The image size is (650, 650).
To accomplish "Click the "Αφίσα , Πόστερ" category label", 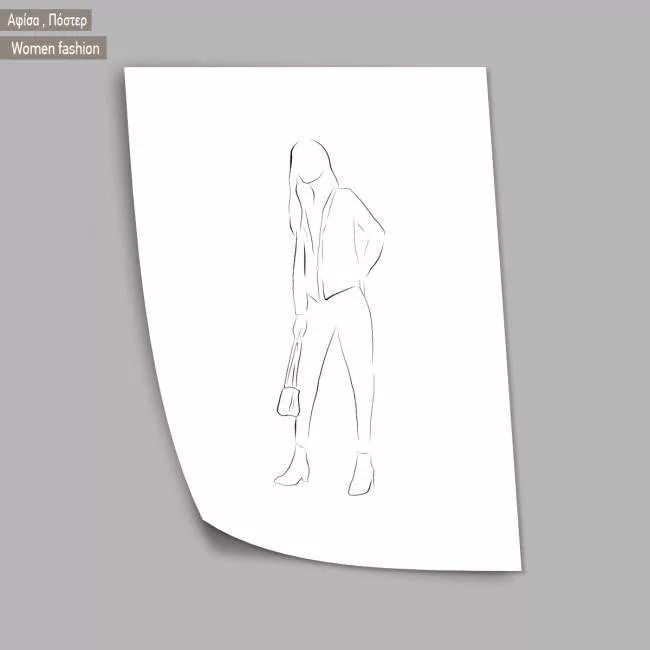I will 47,20.
